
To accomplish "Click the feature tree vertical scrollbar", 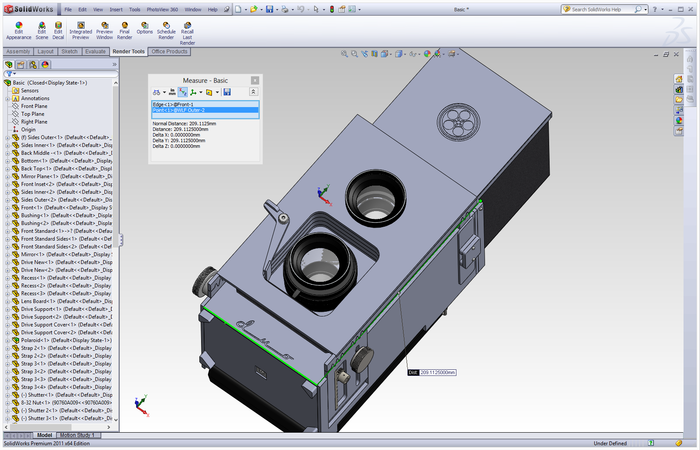I will (x=116, y=250).
